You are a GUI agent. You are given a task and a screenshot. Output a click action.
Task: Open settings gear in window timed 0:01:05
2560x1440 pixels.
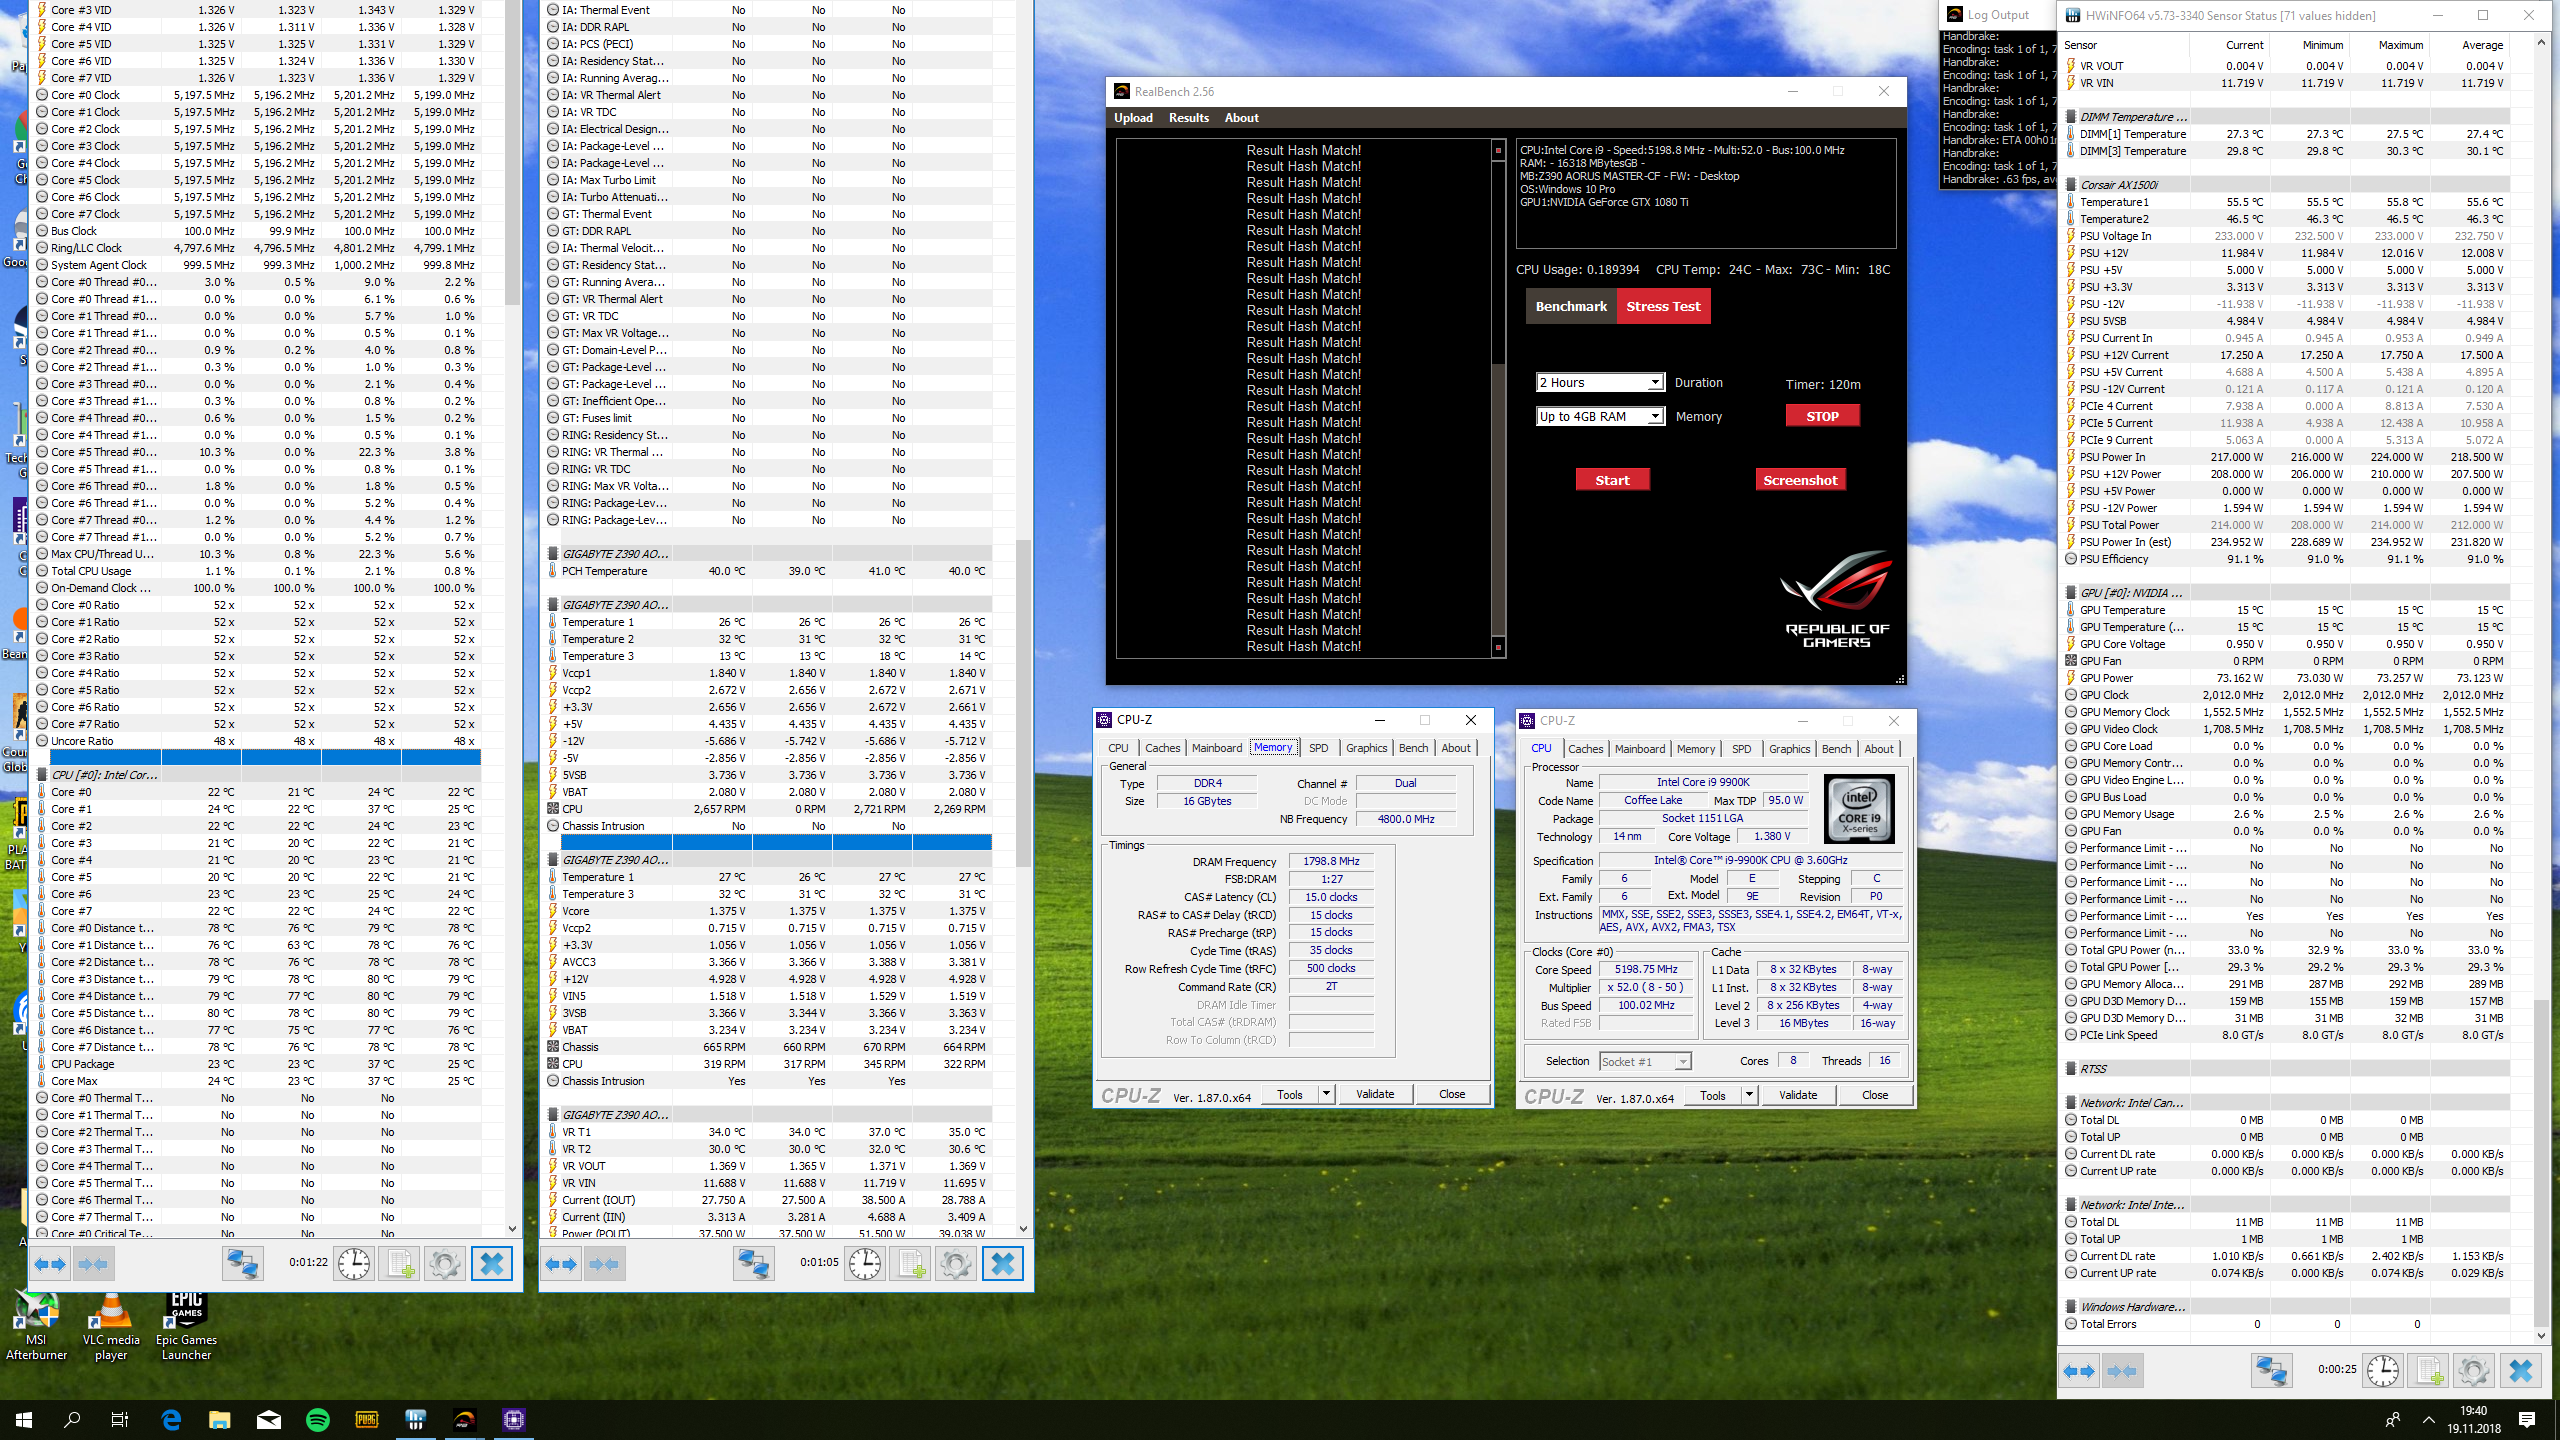tap(956, 1264)
